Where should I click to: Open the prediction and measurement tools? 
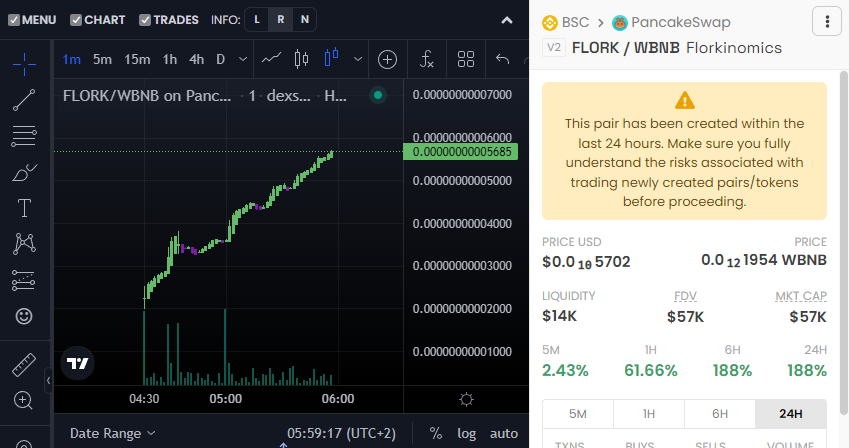tap(24, 280)
